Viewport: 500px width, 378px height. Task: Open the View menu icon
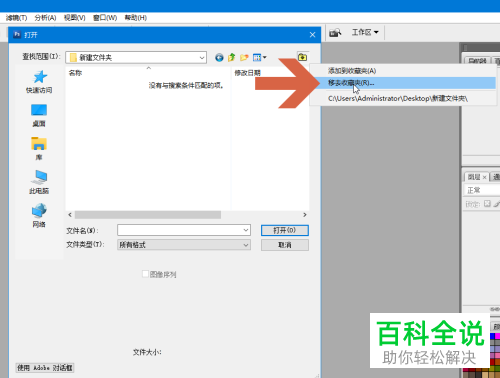pyautogui.click(x=259, y=58)
